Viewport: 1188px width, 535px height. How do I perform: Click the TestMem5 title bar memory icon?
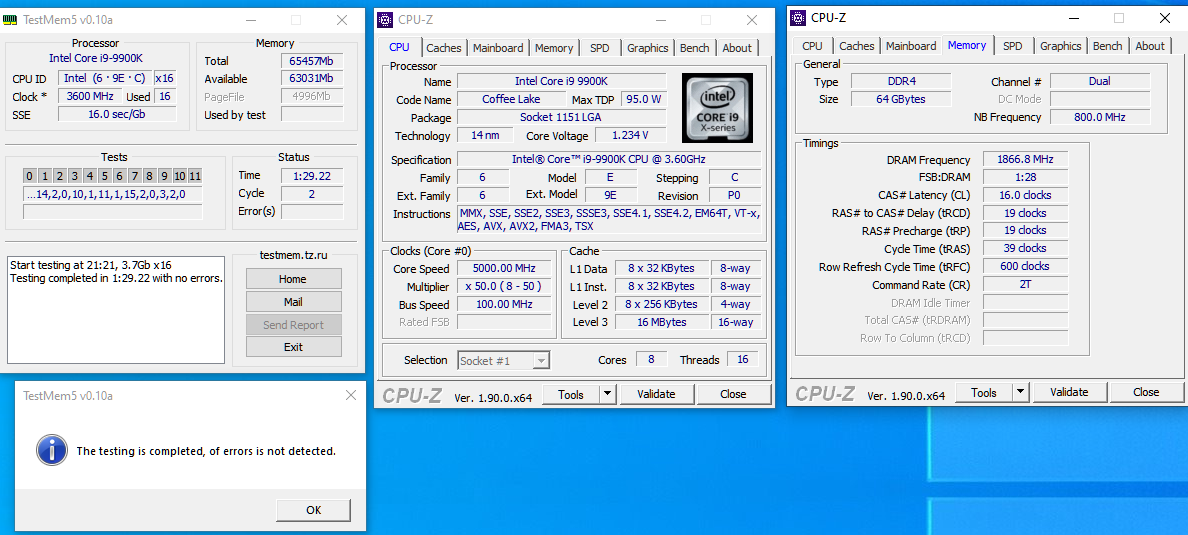pos(11,20)
